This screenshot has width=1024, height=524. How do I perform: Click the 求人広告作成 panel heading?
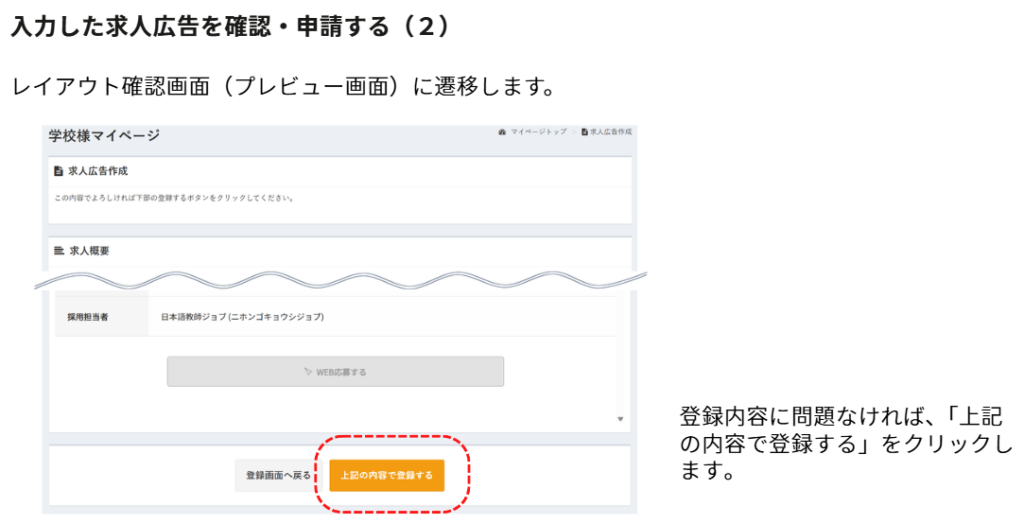point(97,171)
